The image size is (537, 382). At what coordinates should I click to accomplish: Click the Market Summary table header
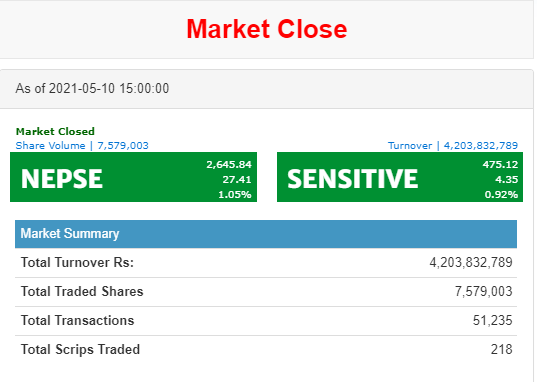pos(266,234)
